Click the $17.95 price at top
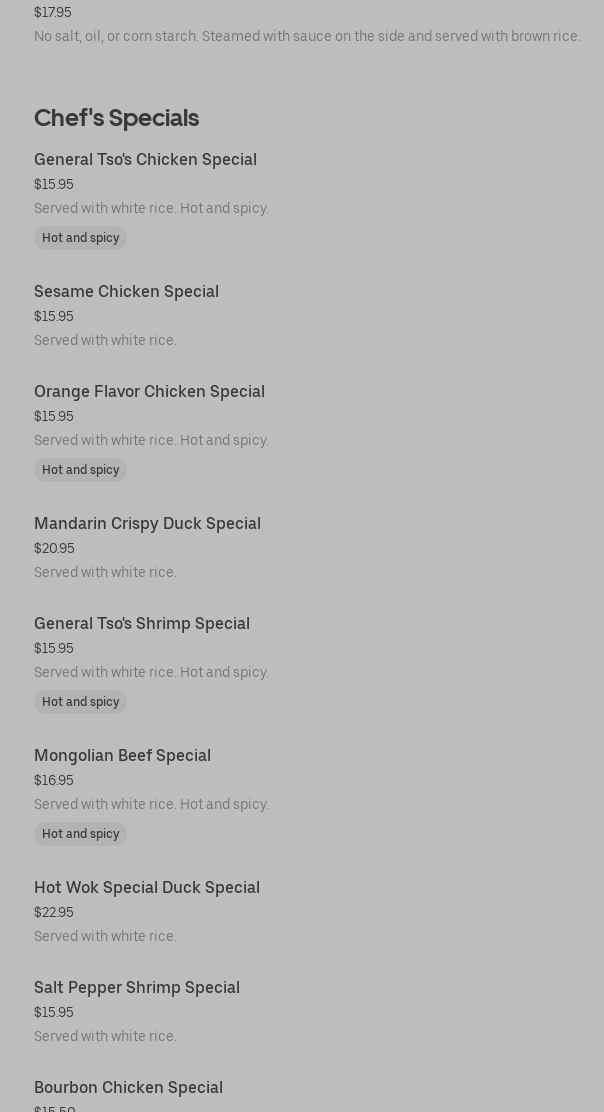The image size is (604, 1112). coord(53,13)
